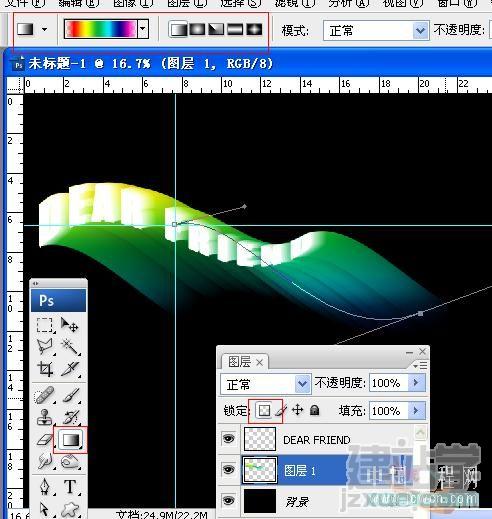Viewport: 492px width, 519px height.
Task: Click the rainbow gradient preview swatch
Action: click(x=101, y=29)
